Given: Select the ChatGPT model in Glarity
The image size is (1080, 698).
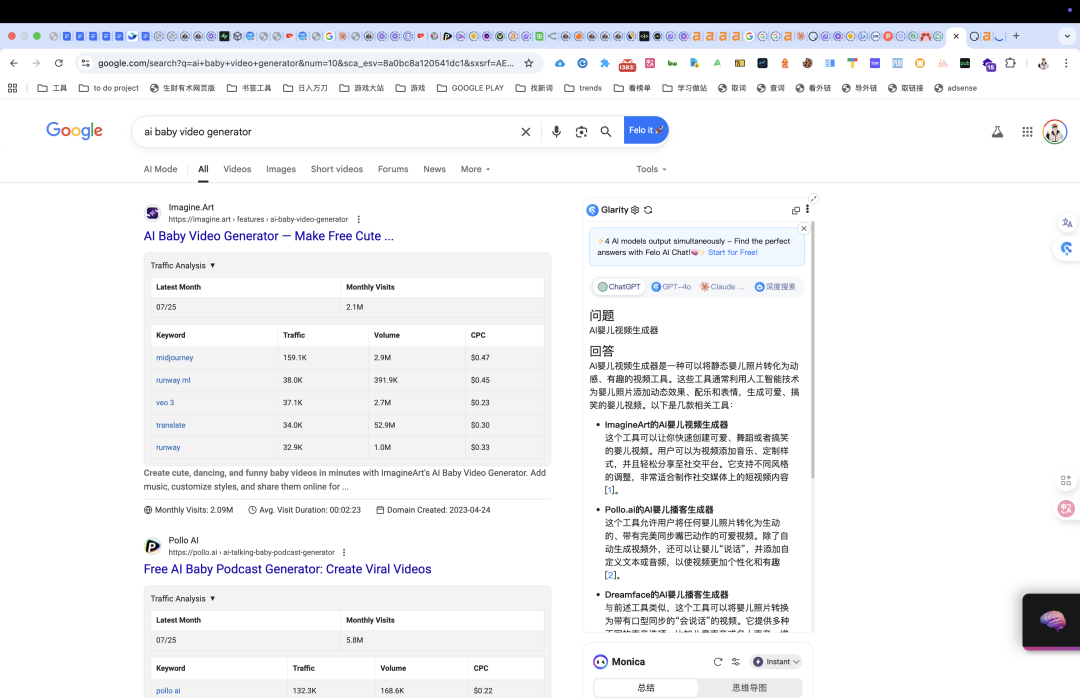Looking at the screenshot, I should [619, 287].
